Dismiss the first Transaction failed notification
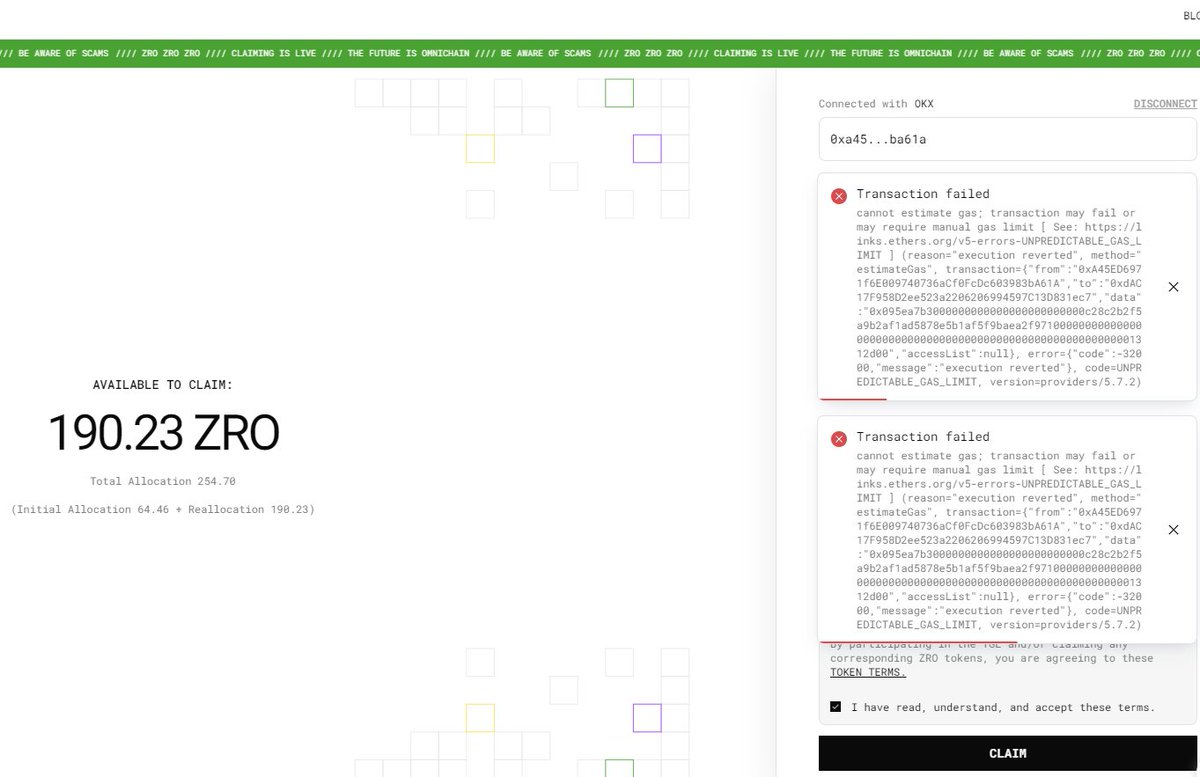Screen dimensions: 1200x777 [x=1174, y=287]
